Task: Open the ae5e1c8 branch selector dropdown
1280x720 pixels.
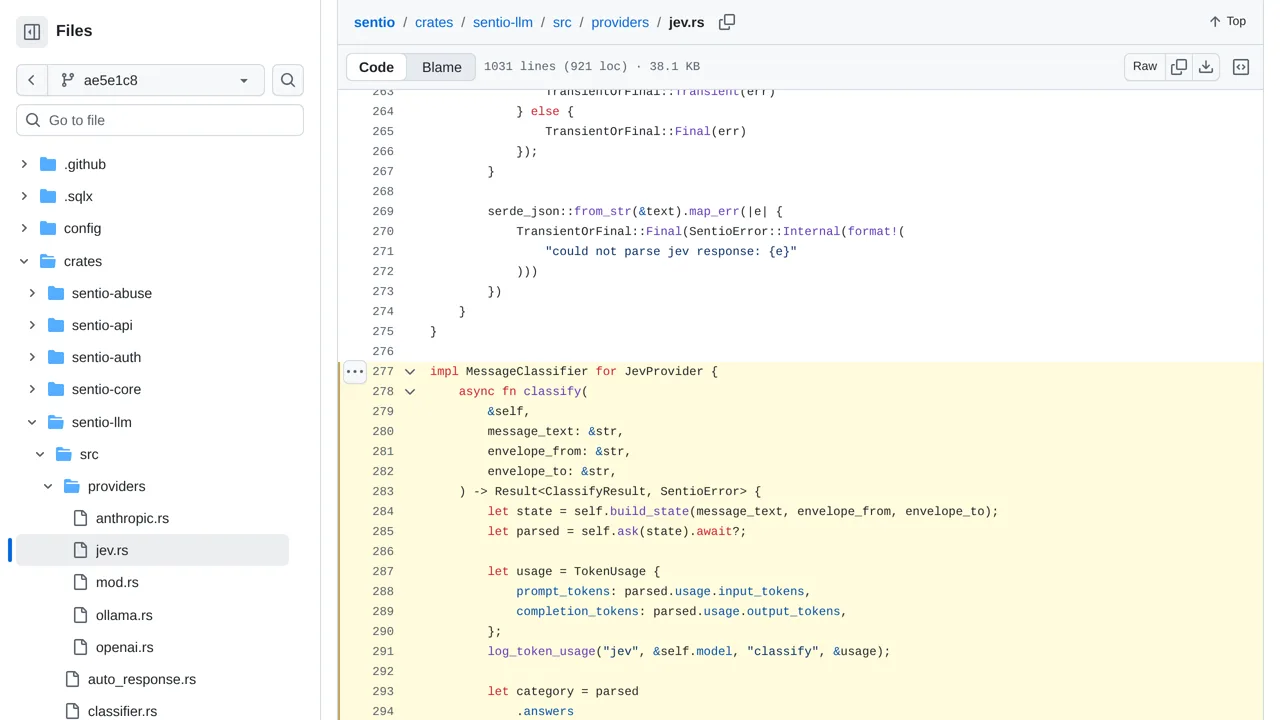Action: (x=155, y=80)
